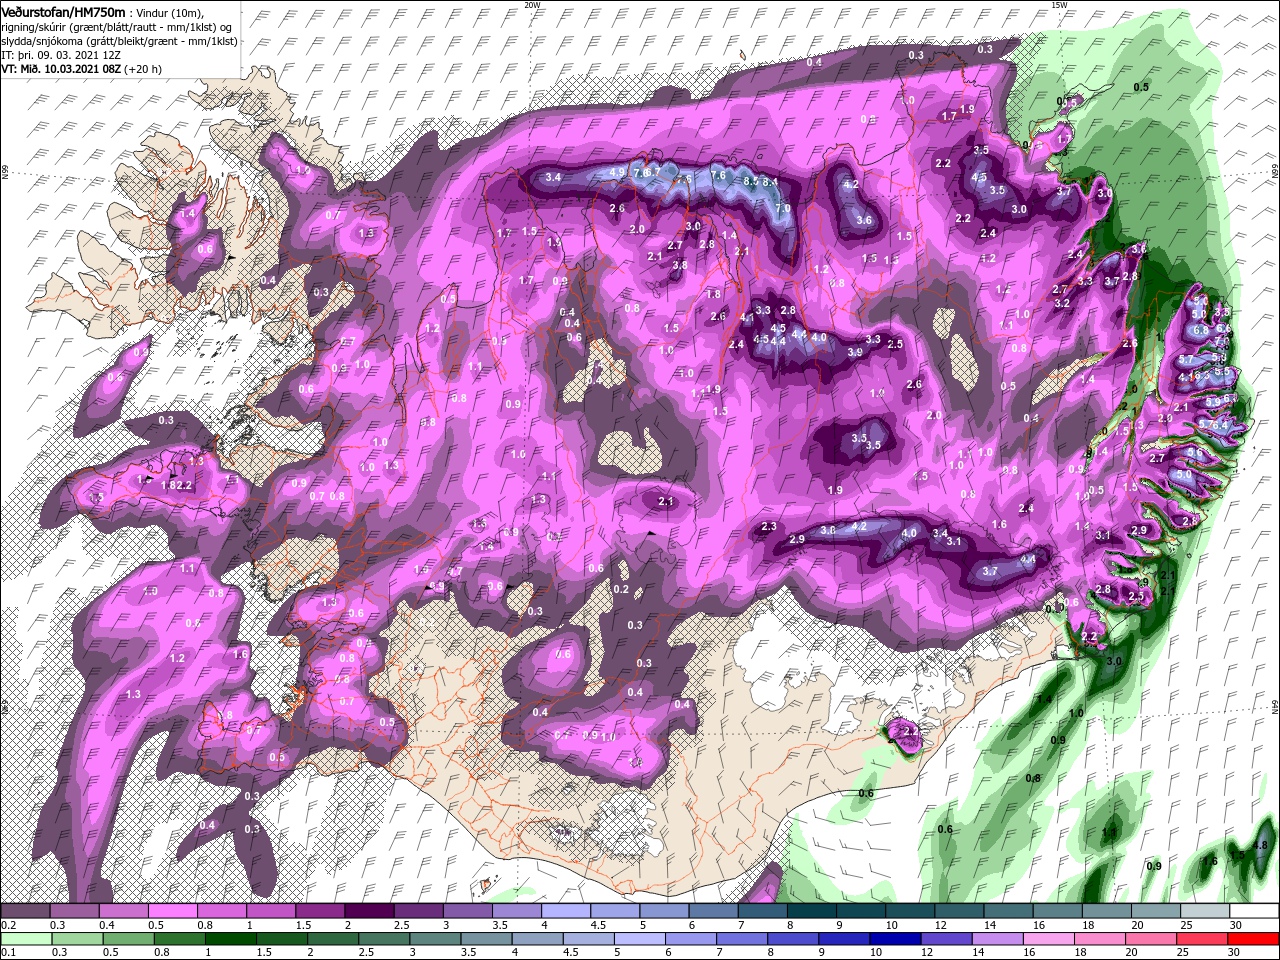Screen dimensions: 1280x960
Task: Click the '0.2' label in snow legend
Action: coord(7,926)
